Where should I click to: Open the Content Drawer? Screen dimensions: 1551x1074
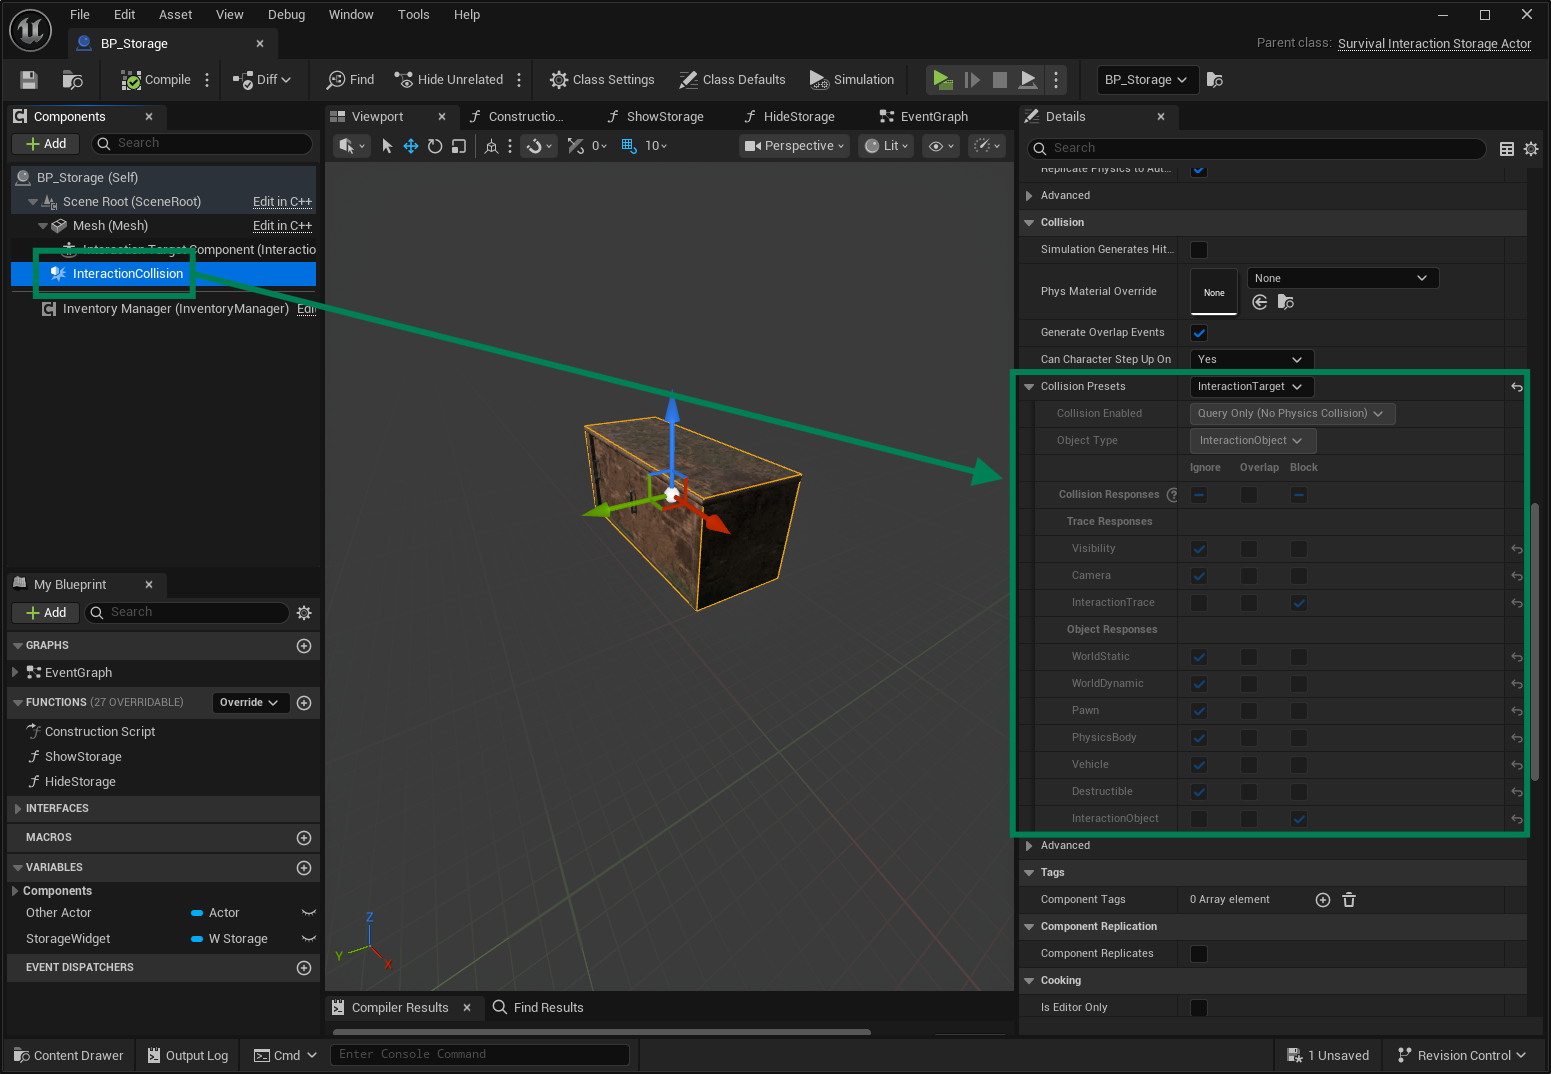[67, 1055]
